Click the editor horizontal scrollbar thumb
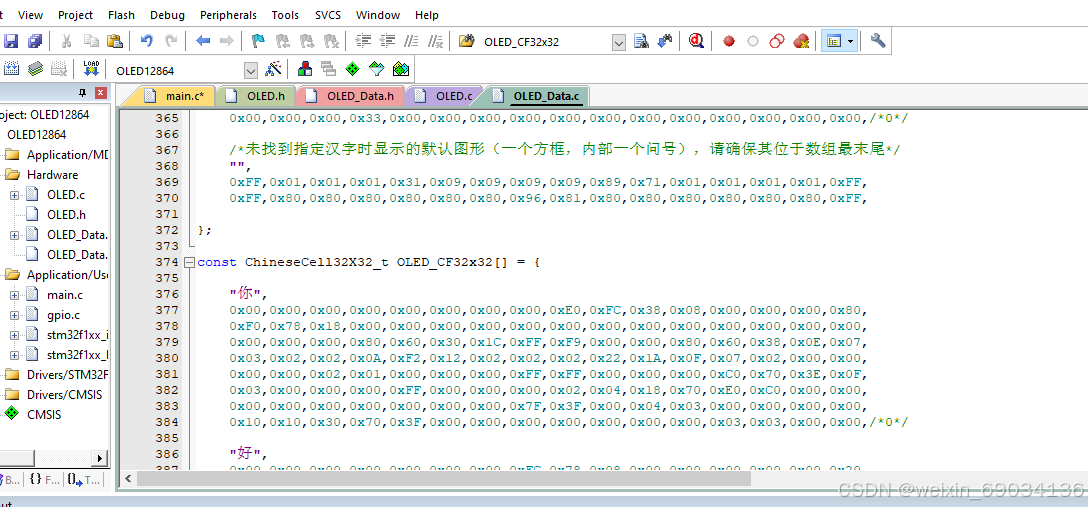1088x507 pixels. (x=444, y=479)
